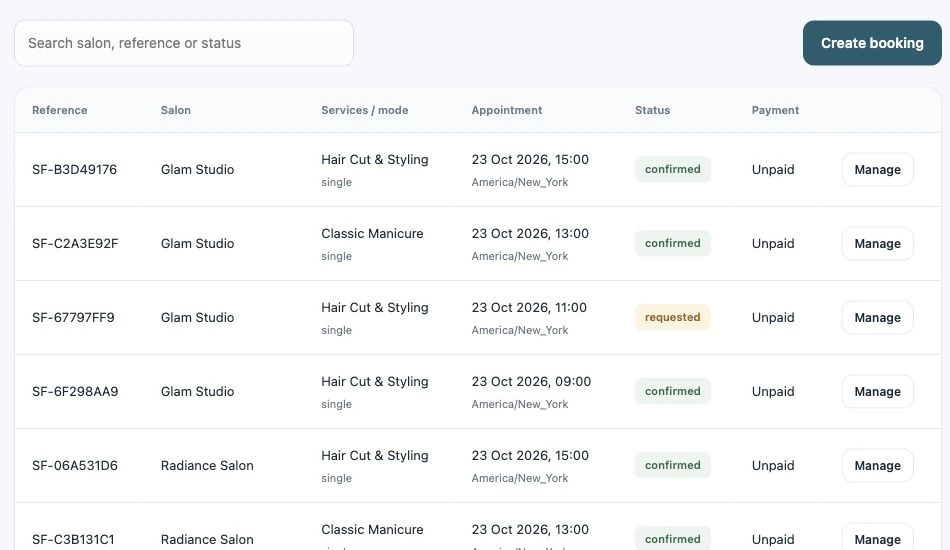Click Glam Studio in SF-B3D49176 row
The image size is (950, 550).
(x=198, y=170)
